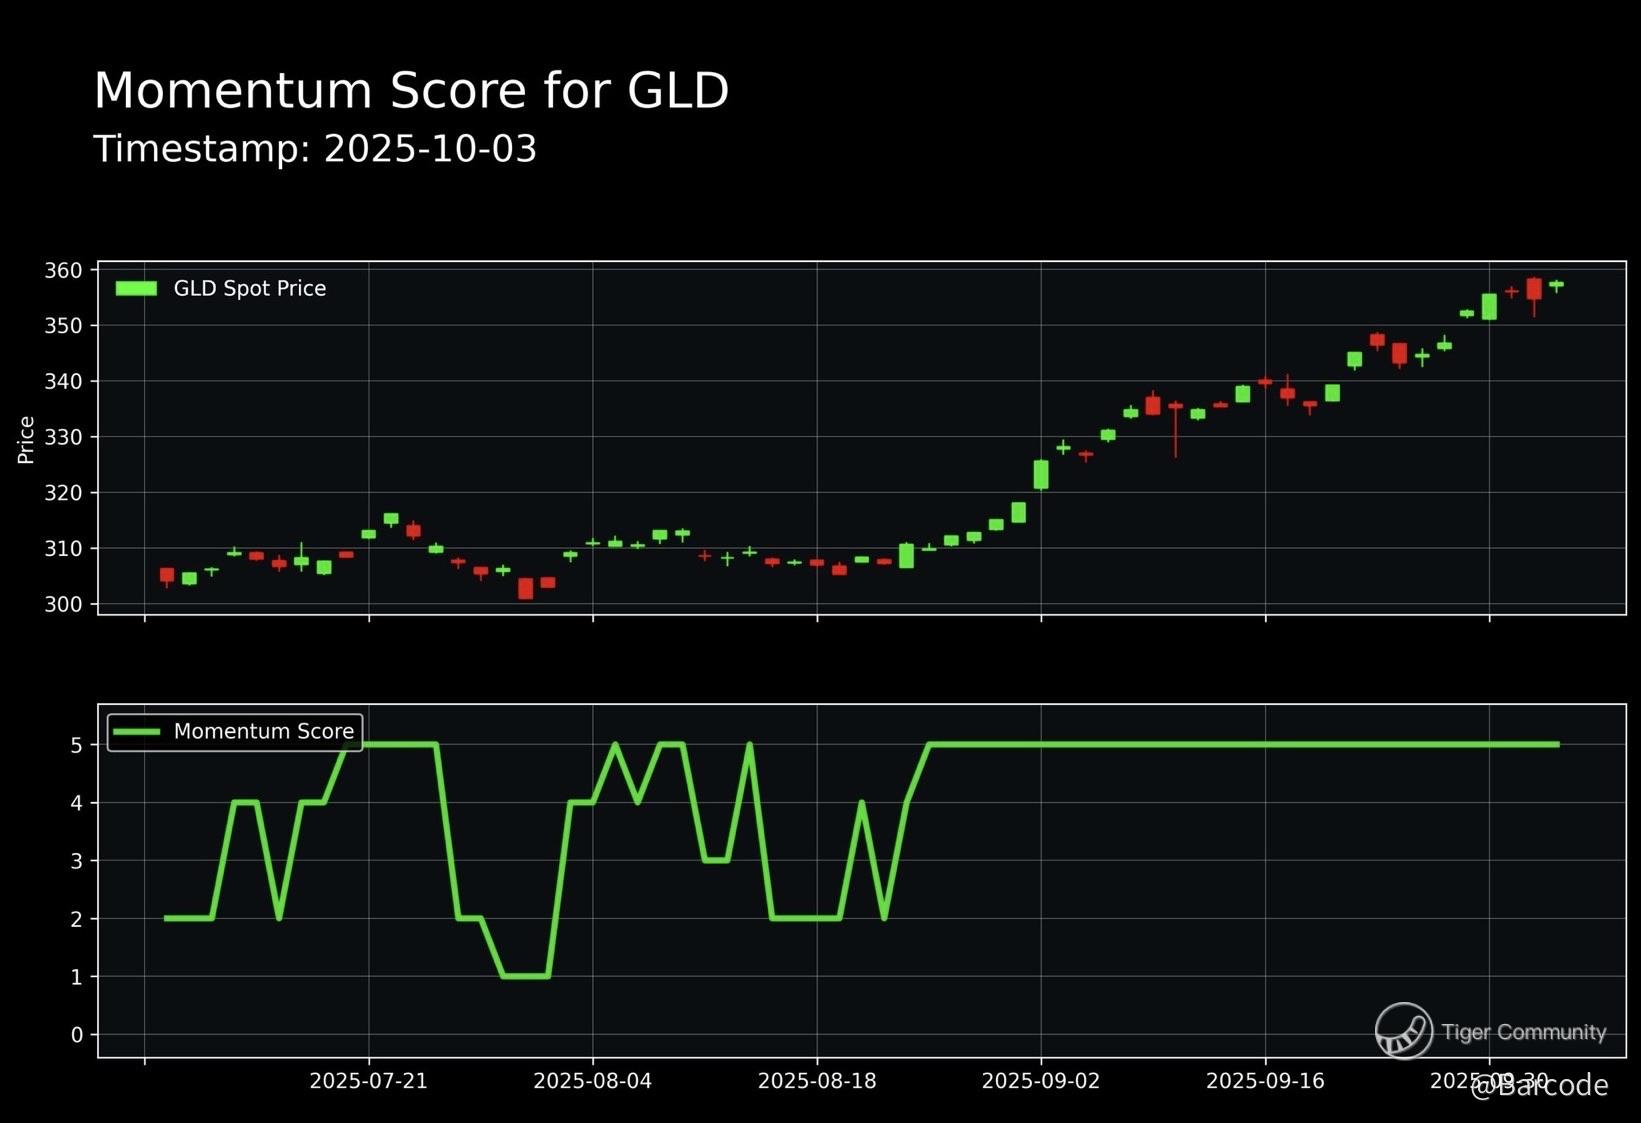Viewport: 1641px width, 1123px height.
Task: Select the 2025-08-18 date axis label
Action: click(x=817, y=1081)
